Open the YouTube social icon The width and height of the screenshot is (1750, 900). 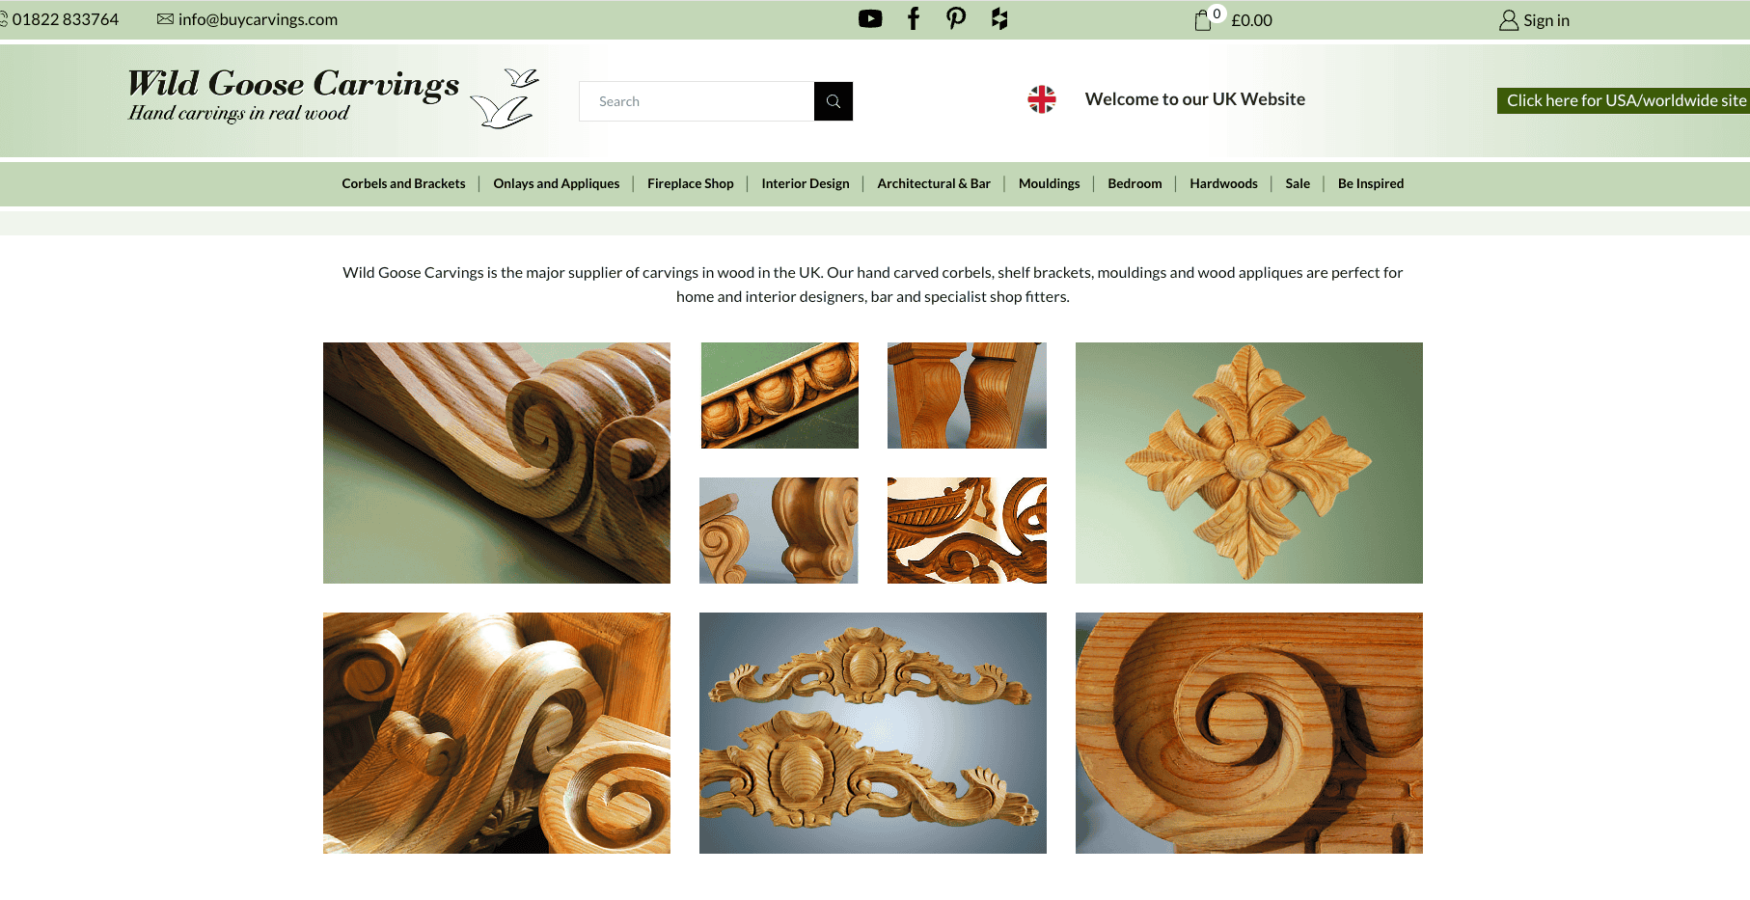coord(870,19)
